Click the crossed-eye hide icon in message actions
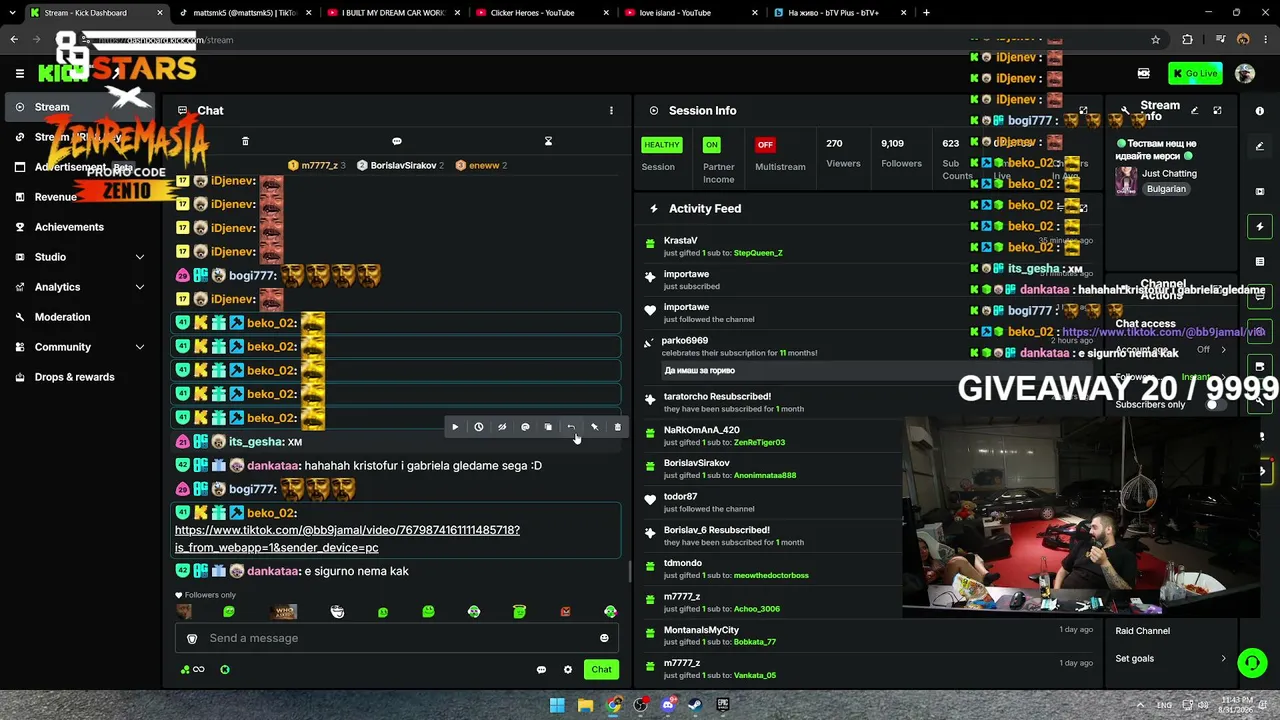 (502, 427)
